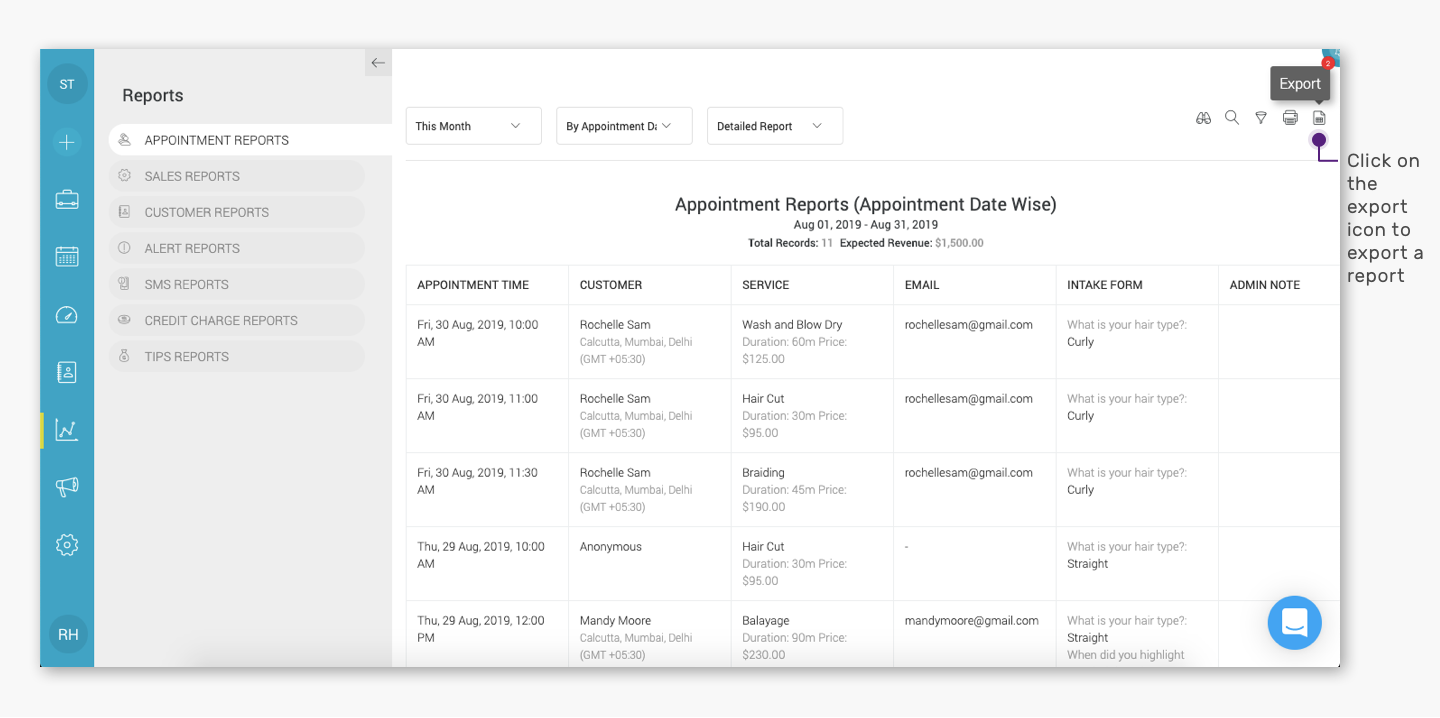Click the Admin Note column header
Image resolution: width=1440 pixels, height=718 pixels.
[x=1265, y=285]
